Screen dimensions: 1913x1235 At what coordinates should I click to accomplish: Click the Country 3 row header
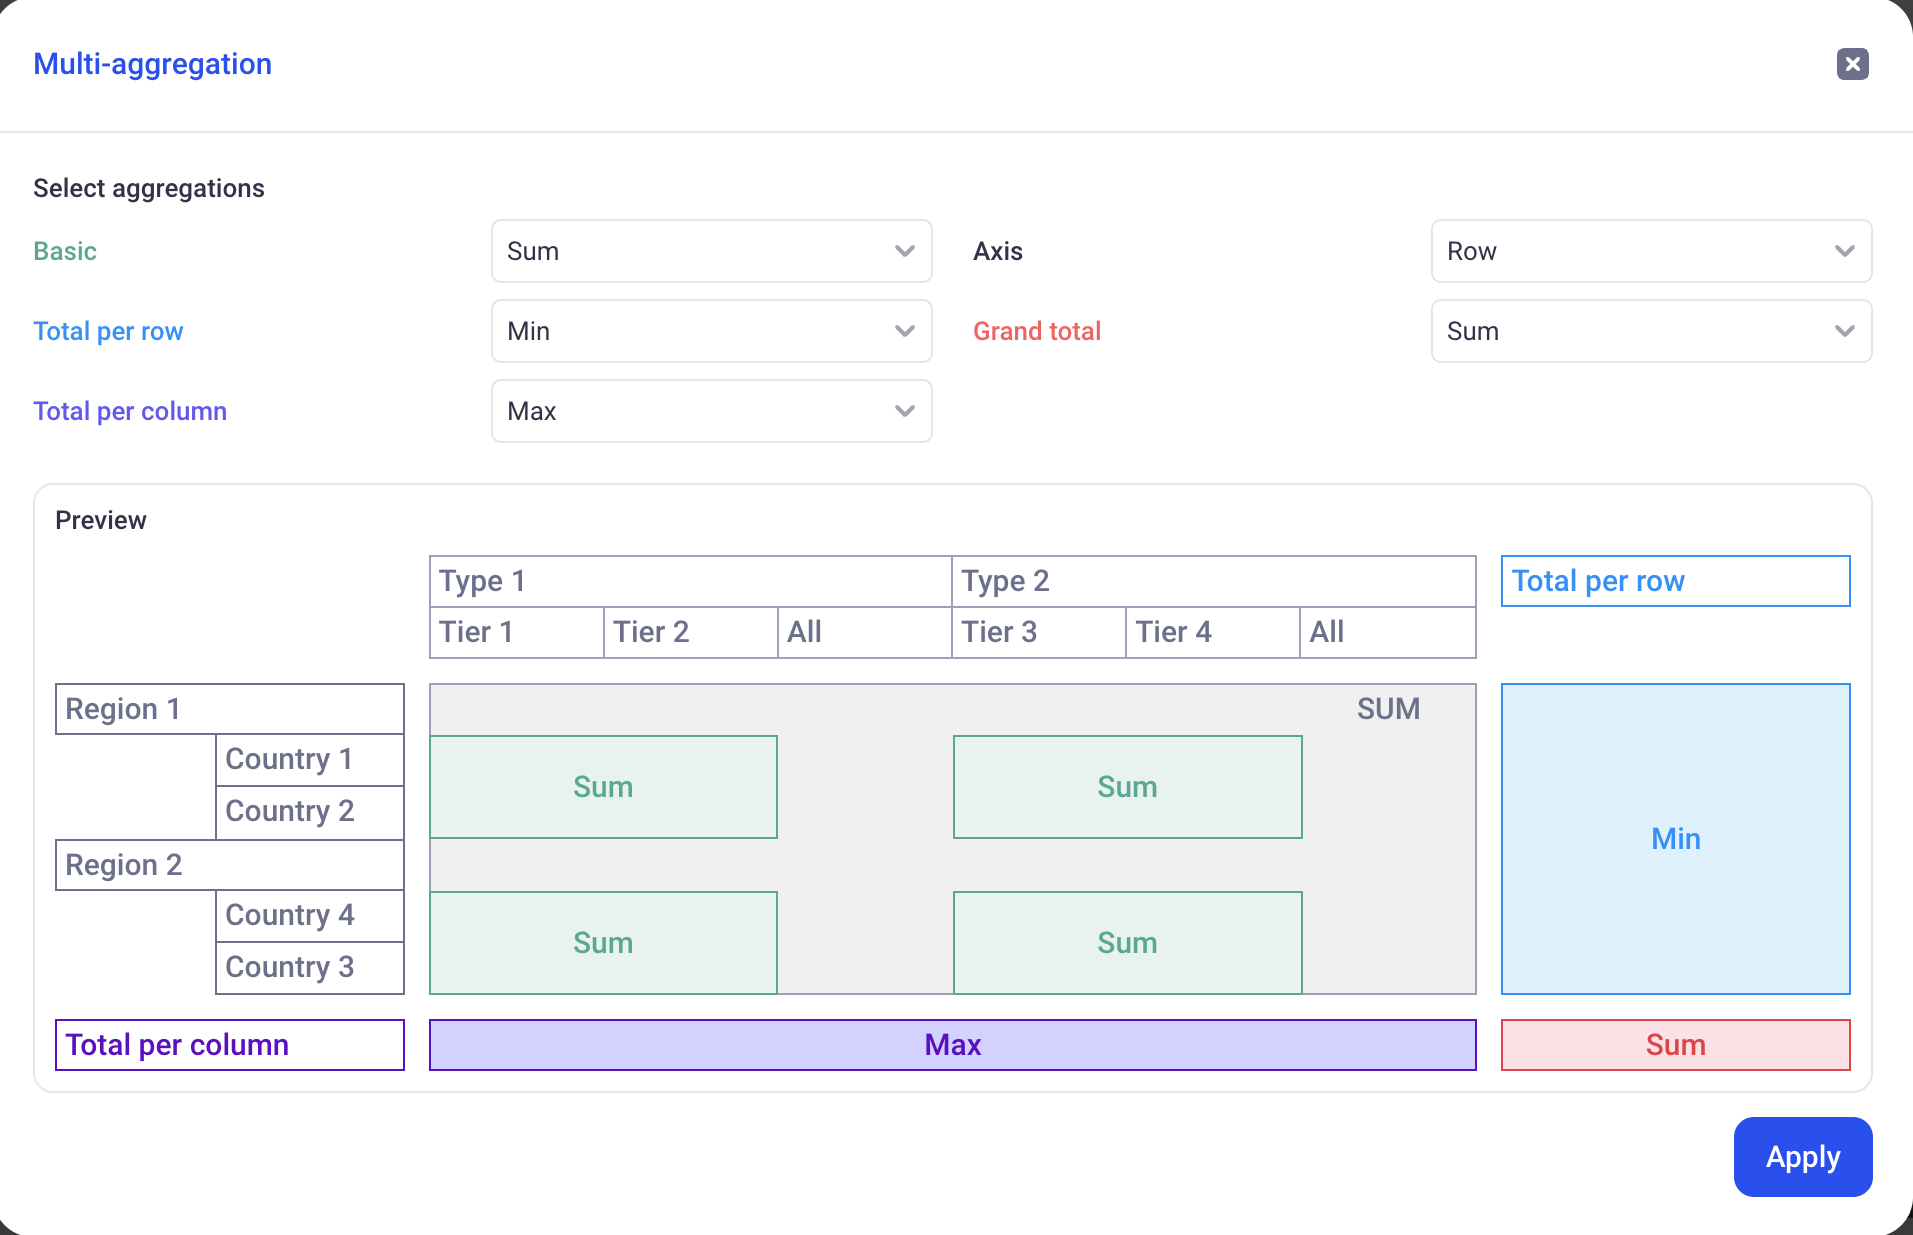pyautogui.click(x=310, y=967)
